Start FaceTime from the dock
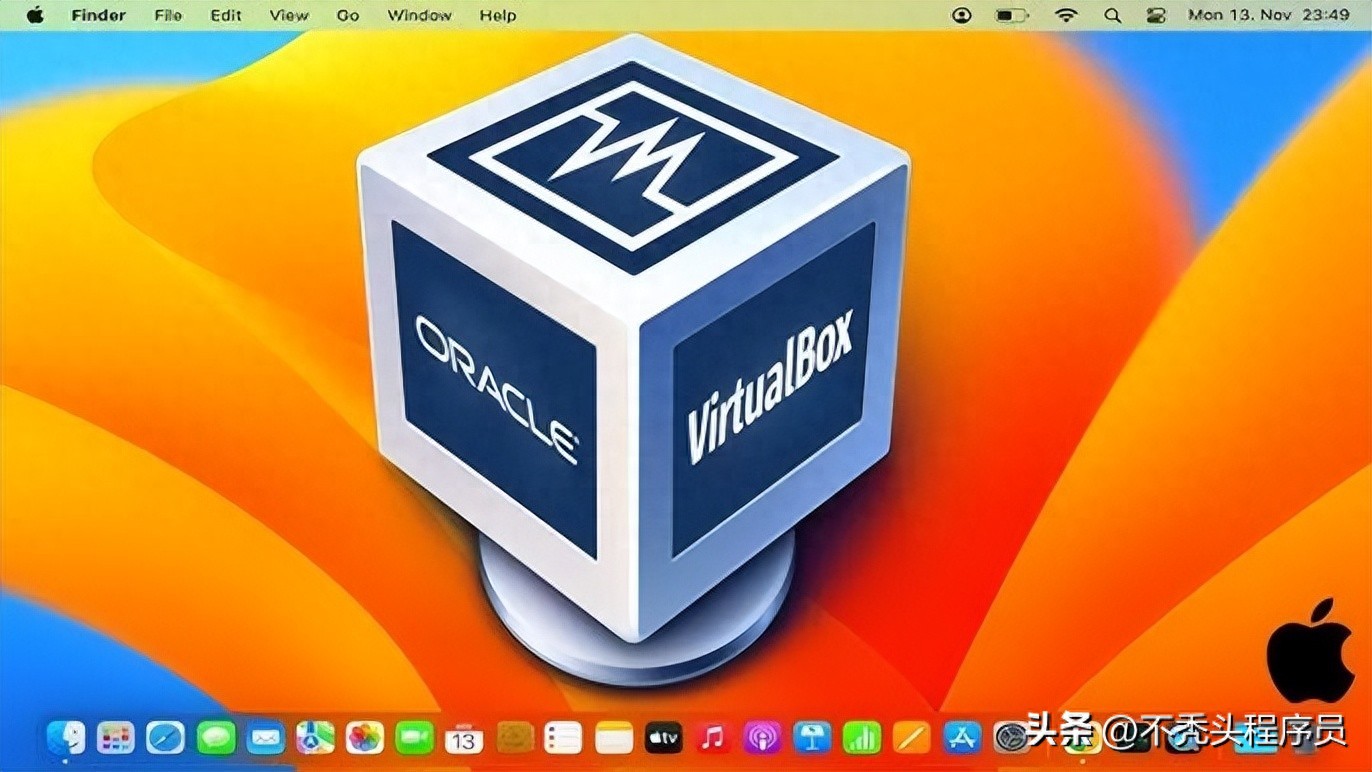The image size is (1372, 772). pos(414,738)
